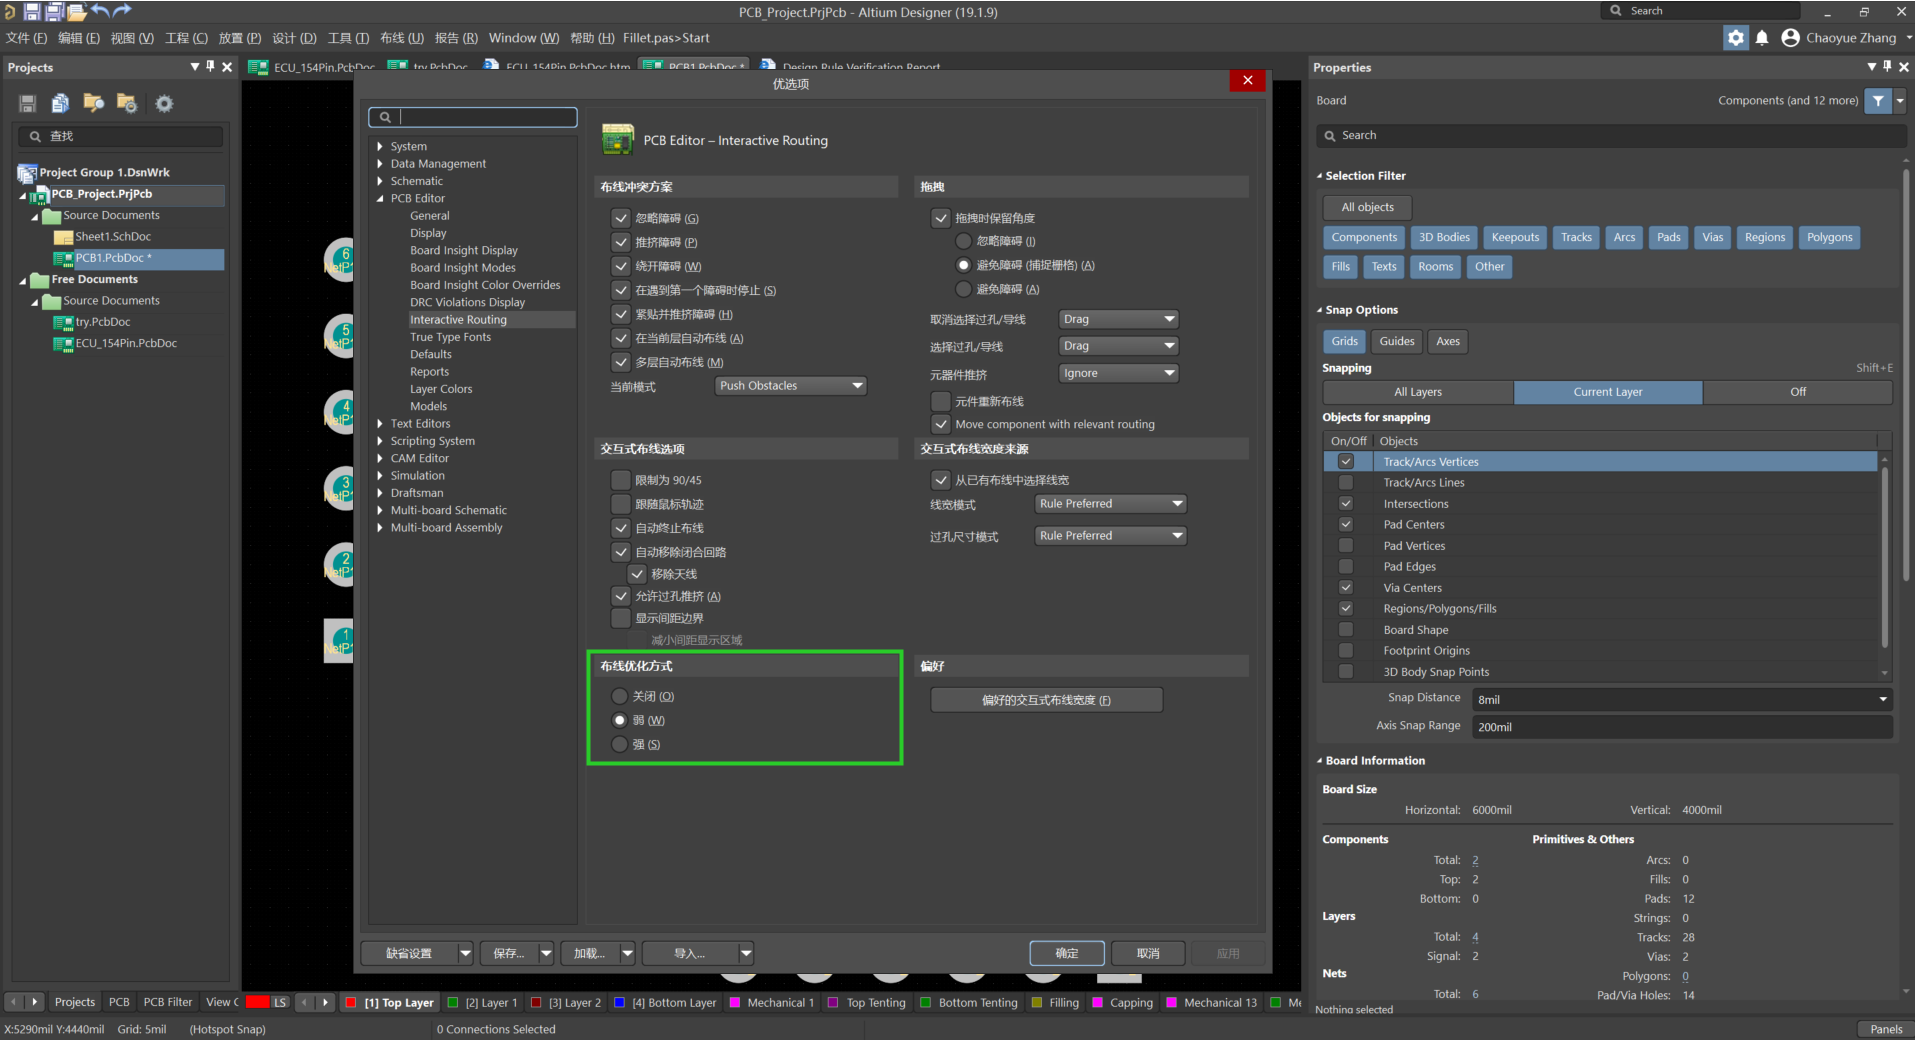This screenshot has height=1040, width=1915.
Task: Open the 元器件推挤 Ignore dropdown
Action: (x=1118, y=373)
